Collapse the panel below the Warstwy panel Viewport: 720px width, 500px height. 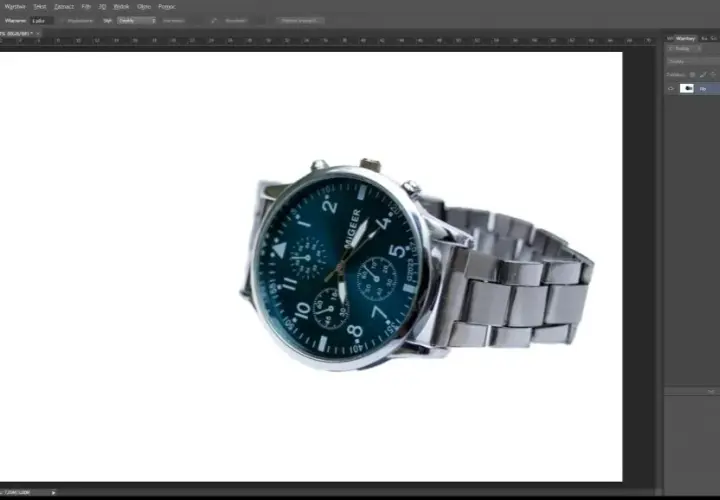(x=711, y=392)
